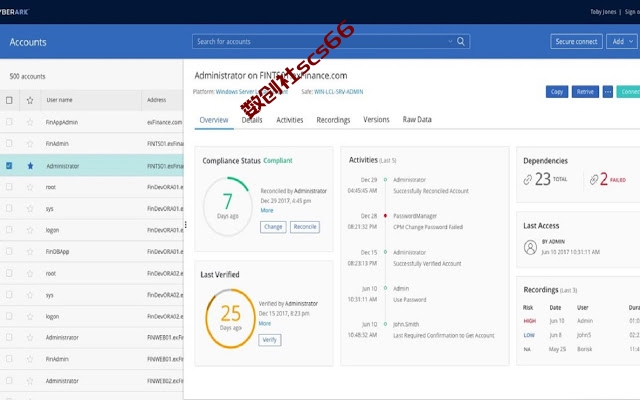The image size is (640, 400).
Task: Click the search magnifier icon
Action: (x=461, y=41)
